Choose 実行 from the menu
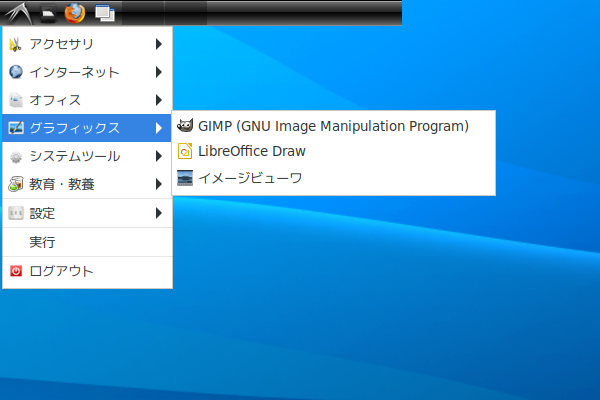This screenshot has width=600, height=400. (x=87, y=242)
